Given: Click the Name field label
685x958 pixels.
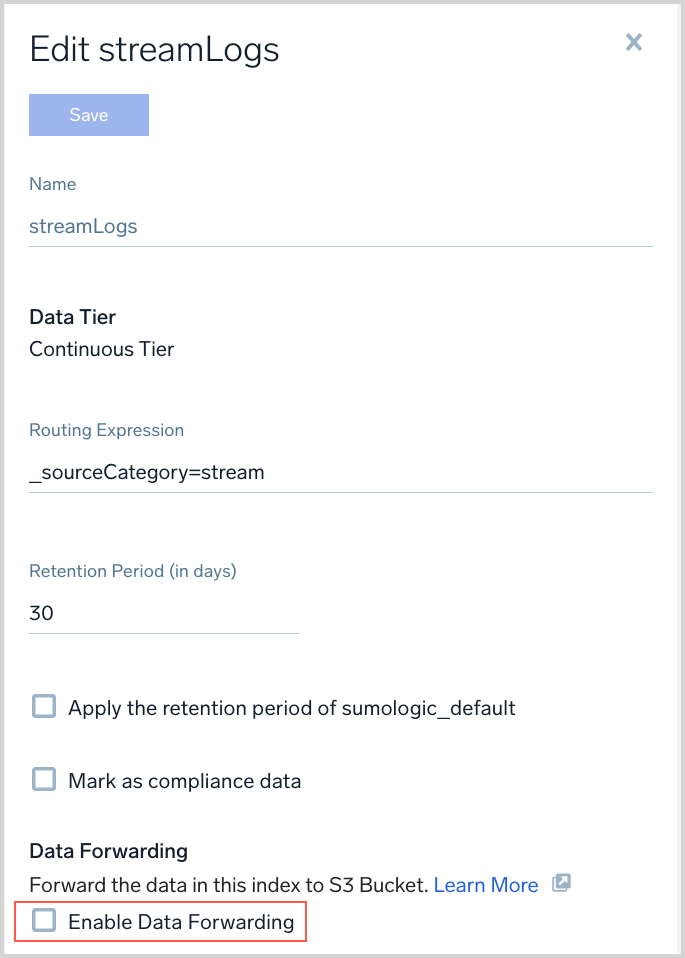Looking at the screenshot, I should (53, 184).
